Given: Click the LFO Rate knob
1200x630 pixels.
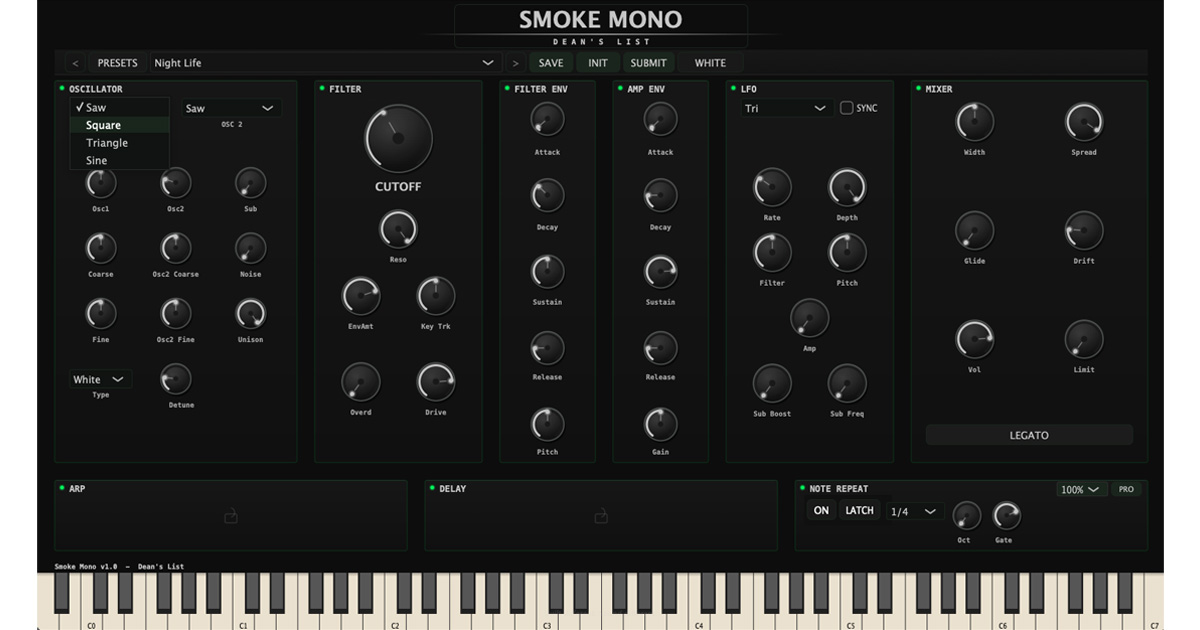Looking at the screenshot, I should (x=770, y=185).
